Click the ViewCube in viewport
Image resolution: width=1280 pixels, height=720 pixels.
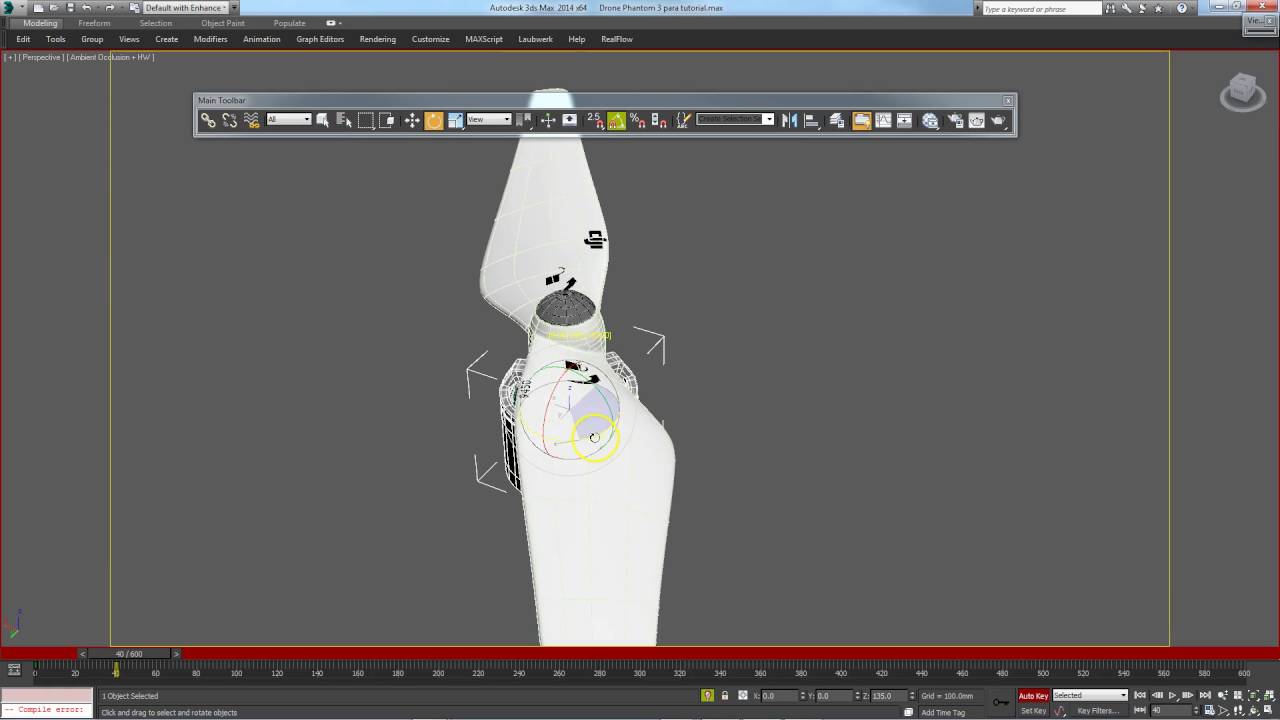1243,92
